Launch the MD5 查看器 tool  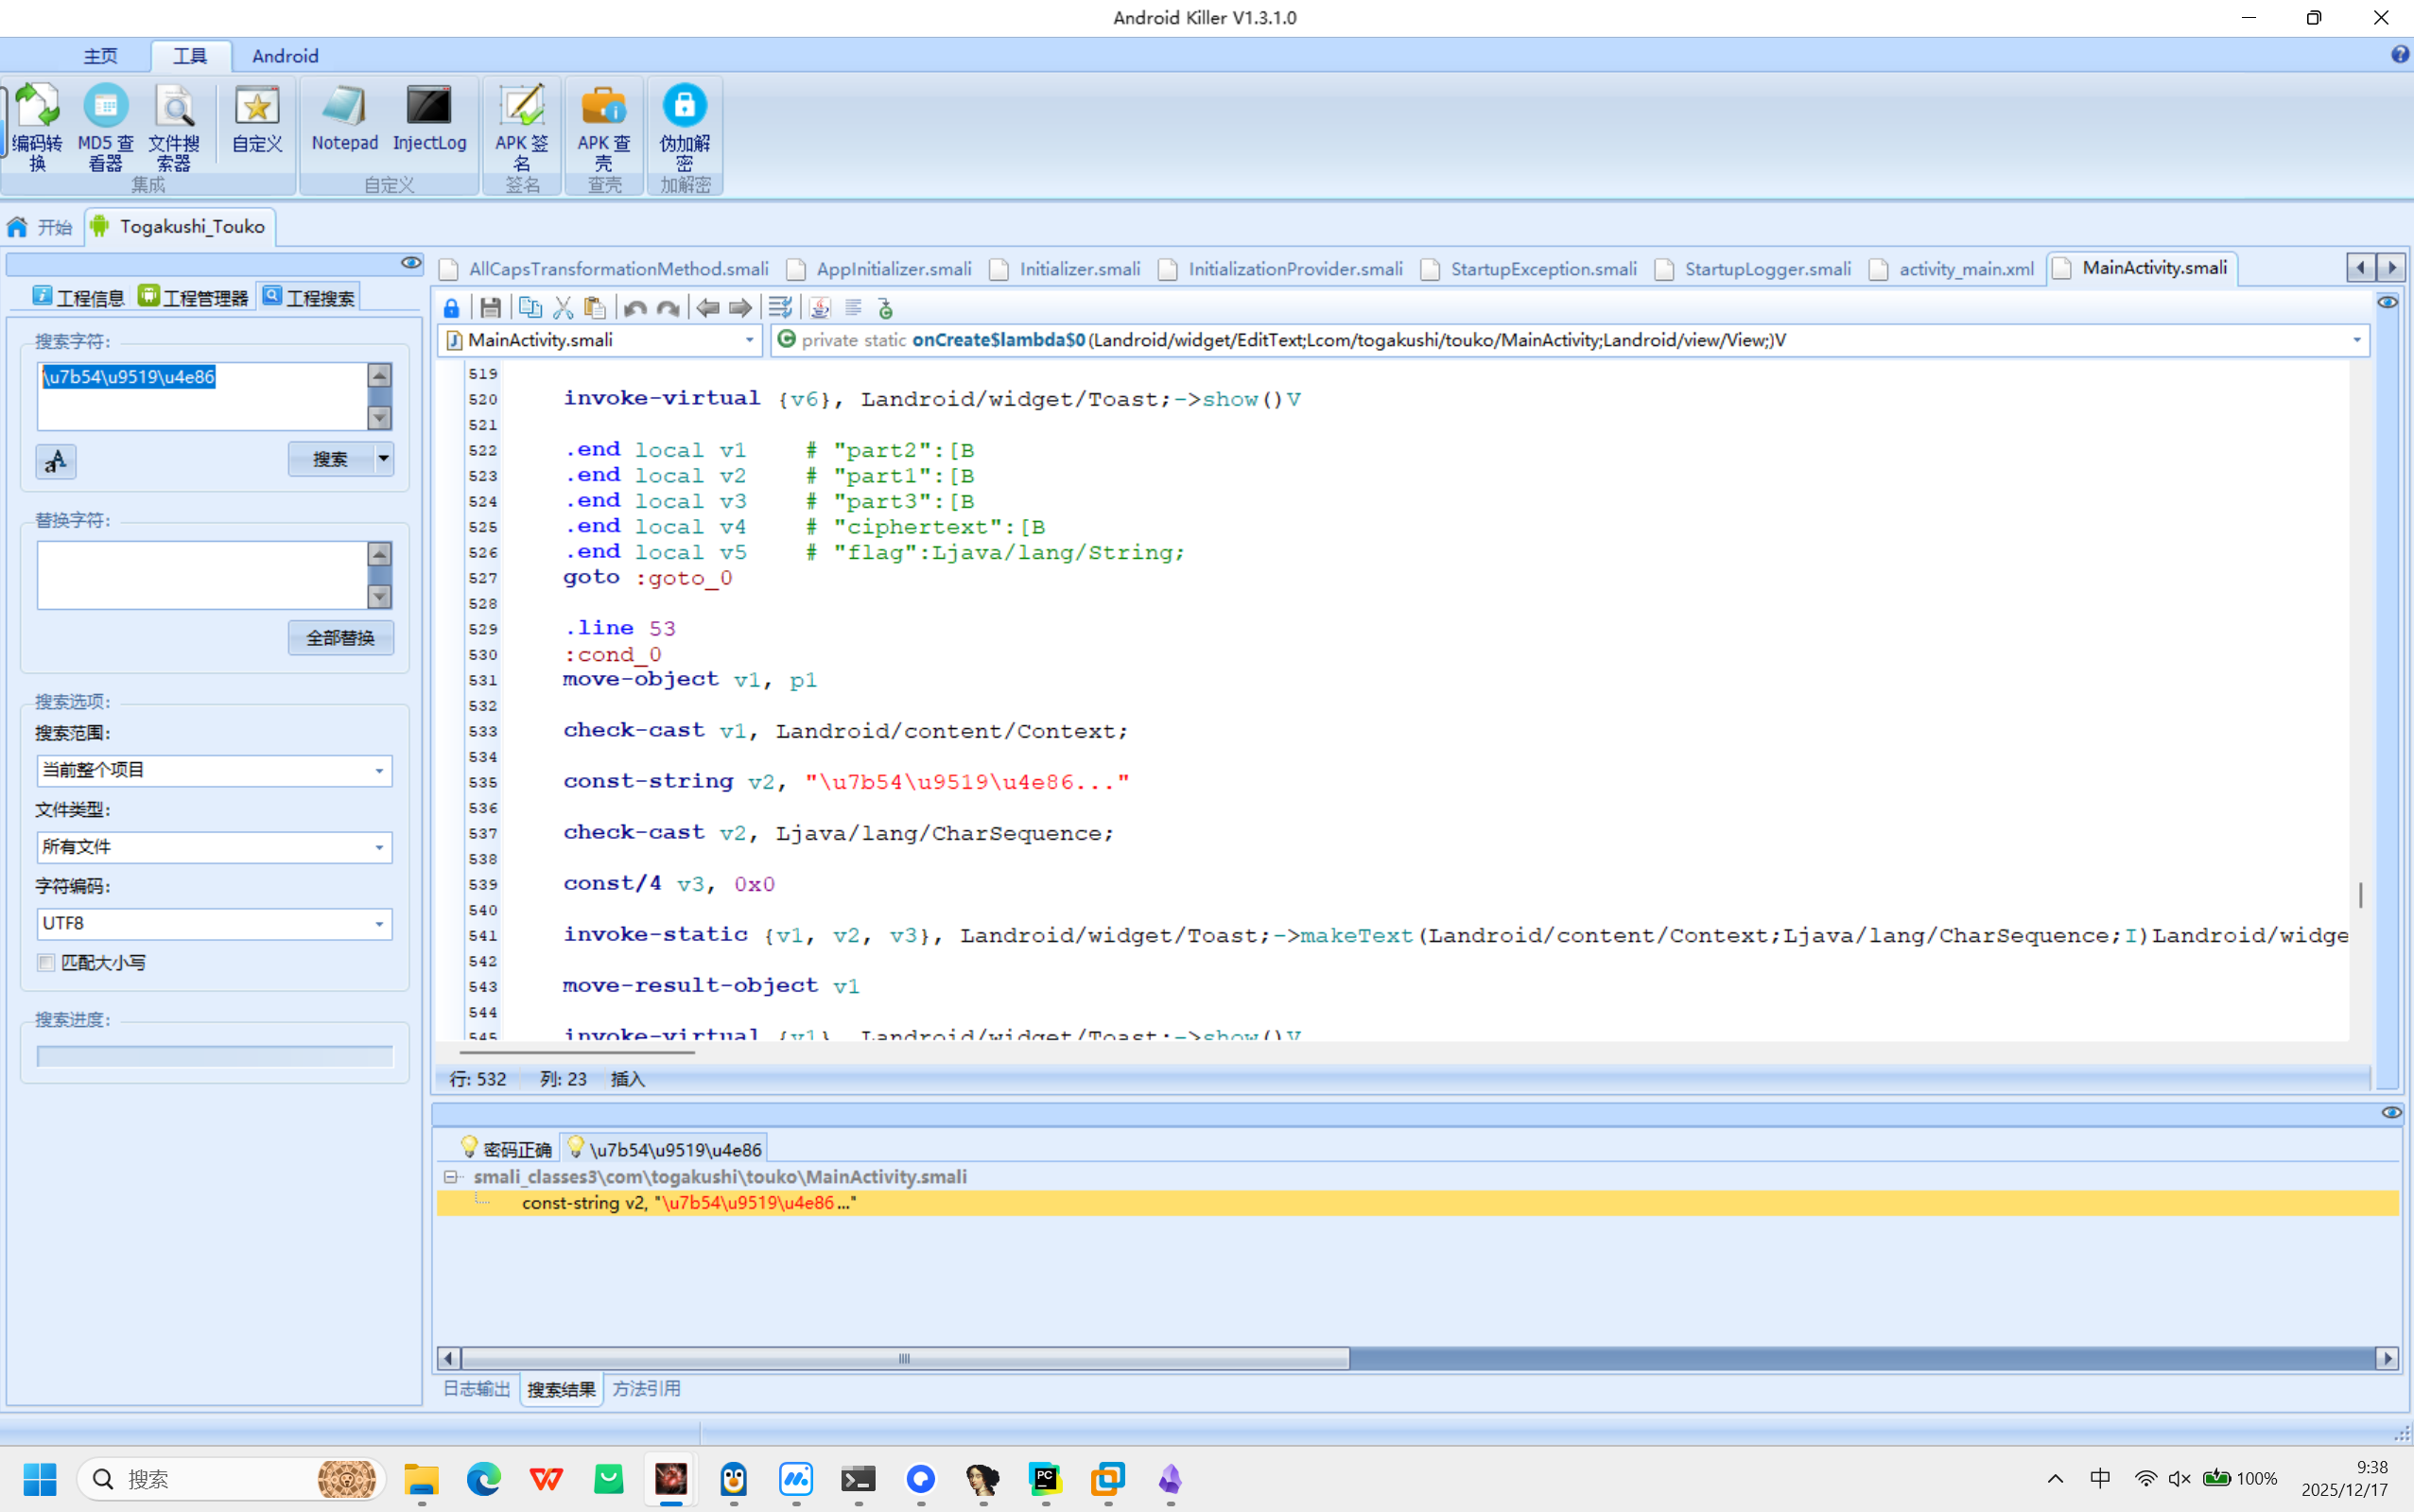pos(105,127)
